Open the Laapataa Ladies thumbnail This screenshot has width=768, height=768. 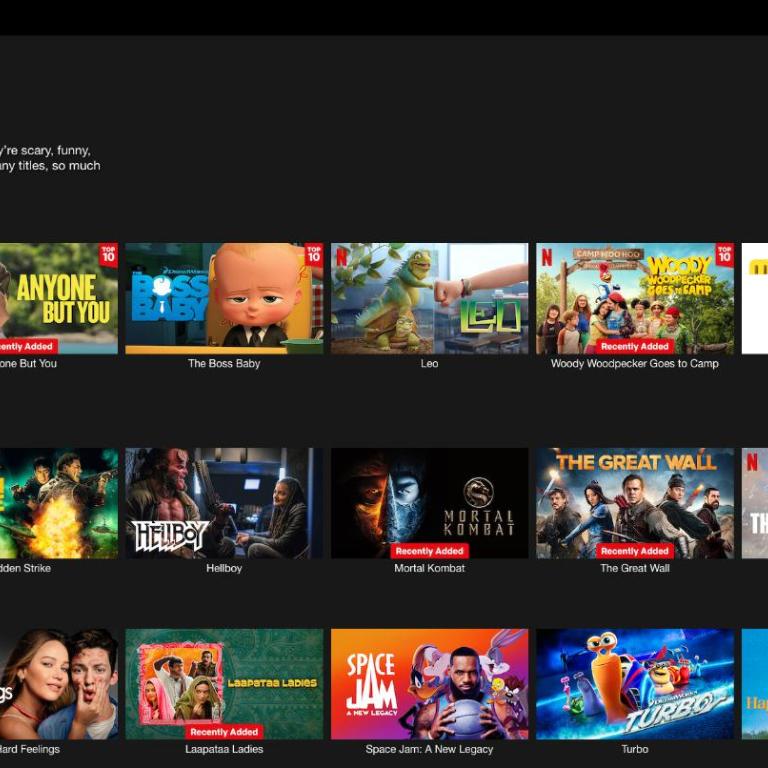point(224,684)
